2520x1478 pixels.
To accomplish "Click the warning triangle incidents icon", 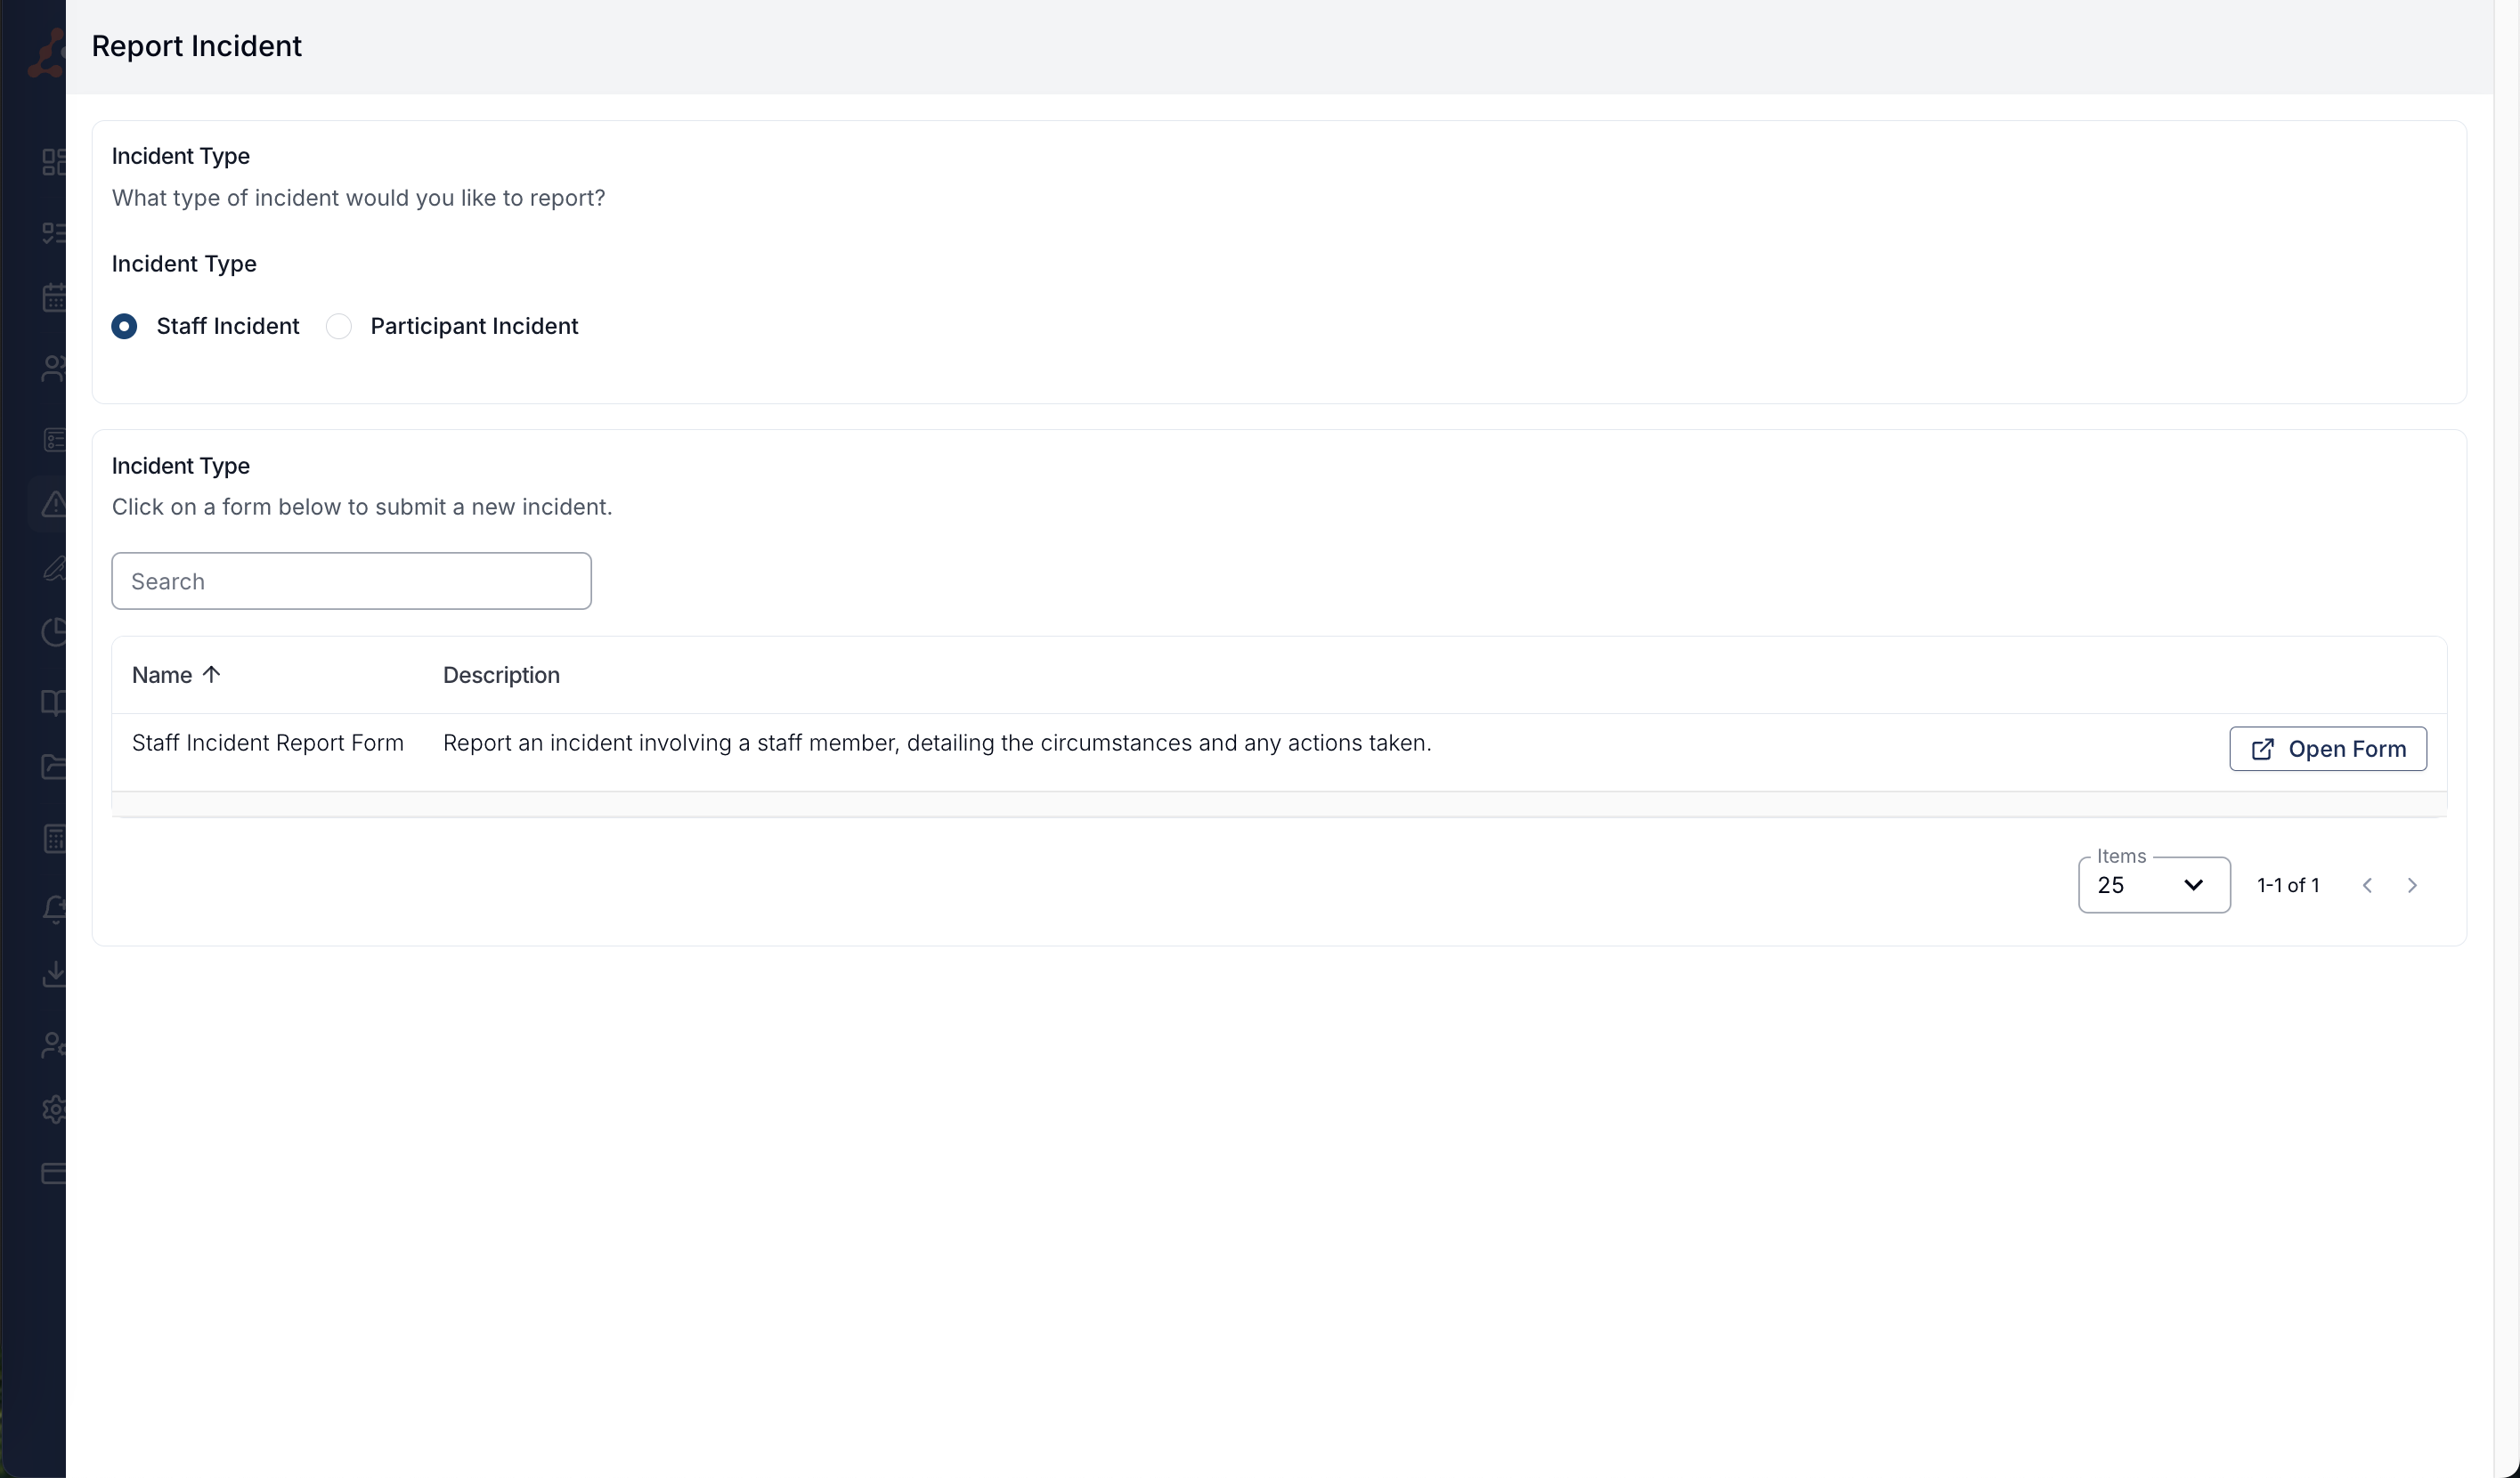I will pos(54,503).
